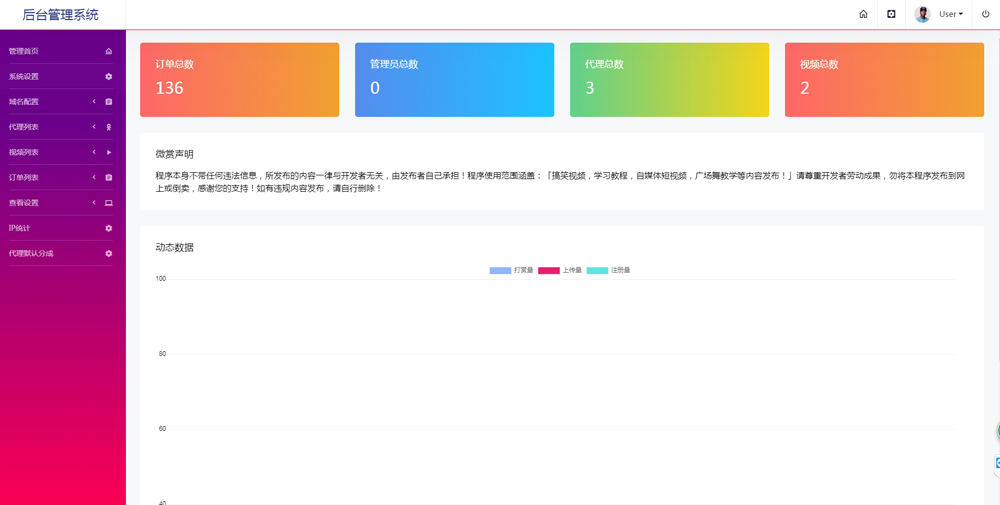Click the gear icon beside IP统计
Screen dimensions: 1000x505
point(109,228)
